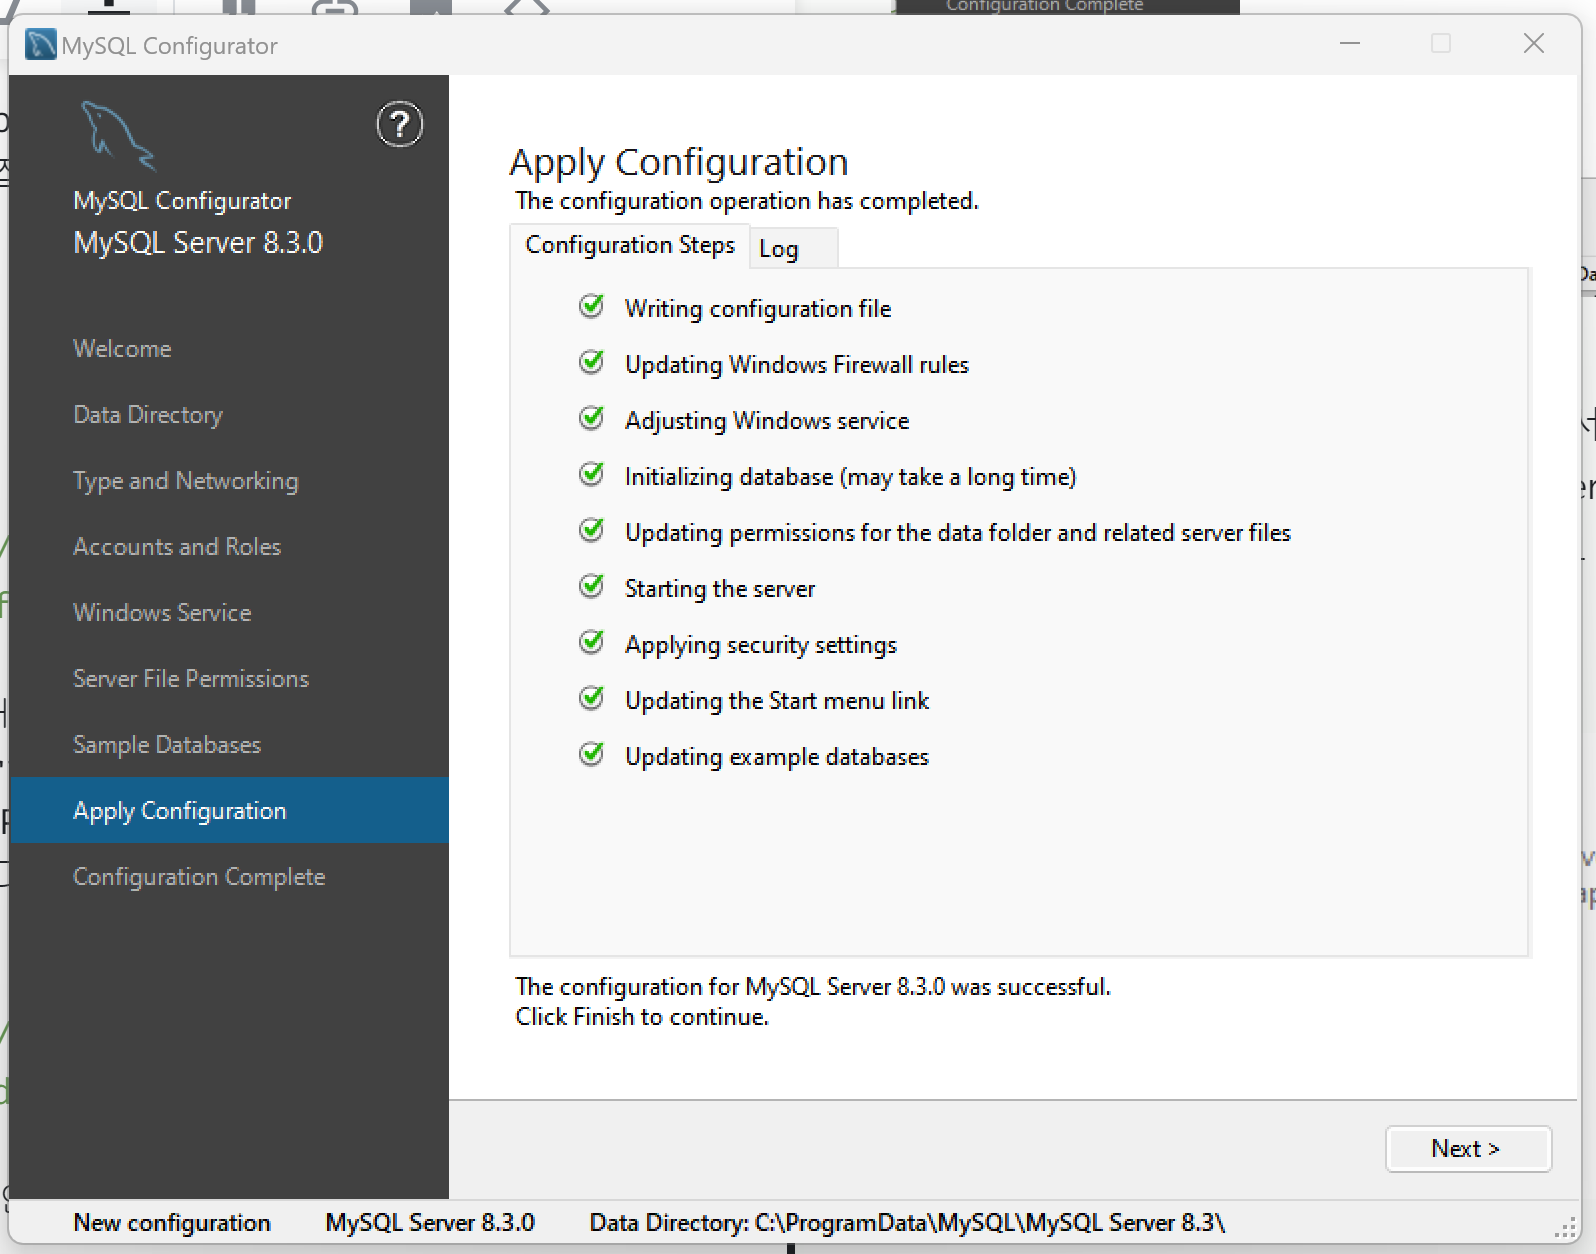The image size is (1596, 1254).
Task: Click 'New configuration' in status bar
Action: pyautogui.click(x=172, y=1223)
